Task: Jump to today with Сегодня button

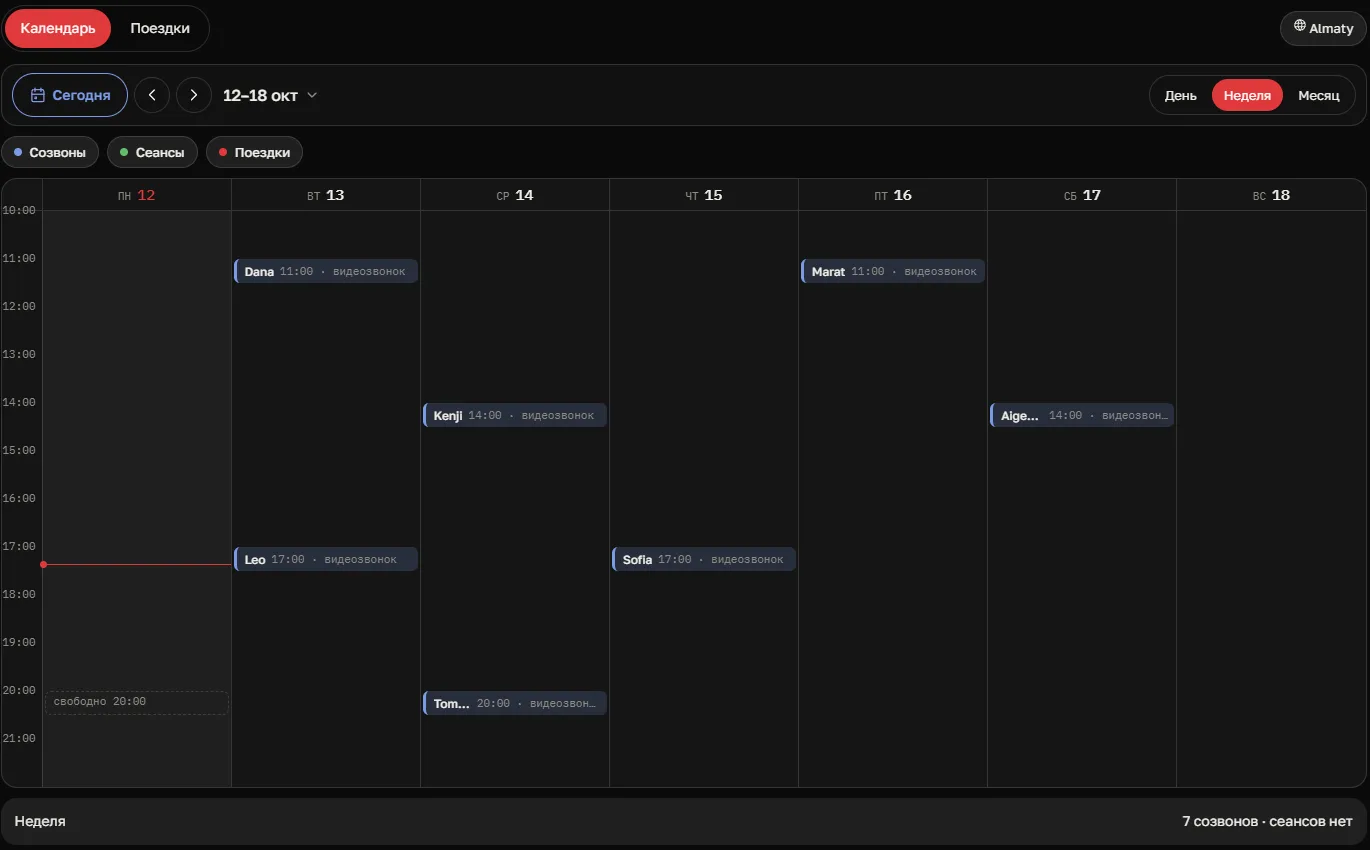Action: click(70, 95)
